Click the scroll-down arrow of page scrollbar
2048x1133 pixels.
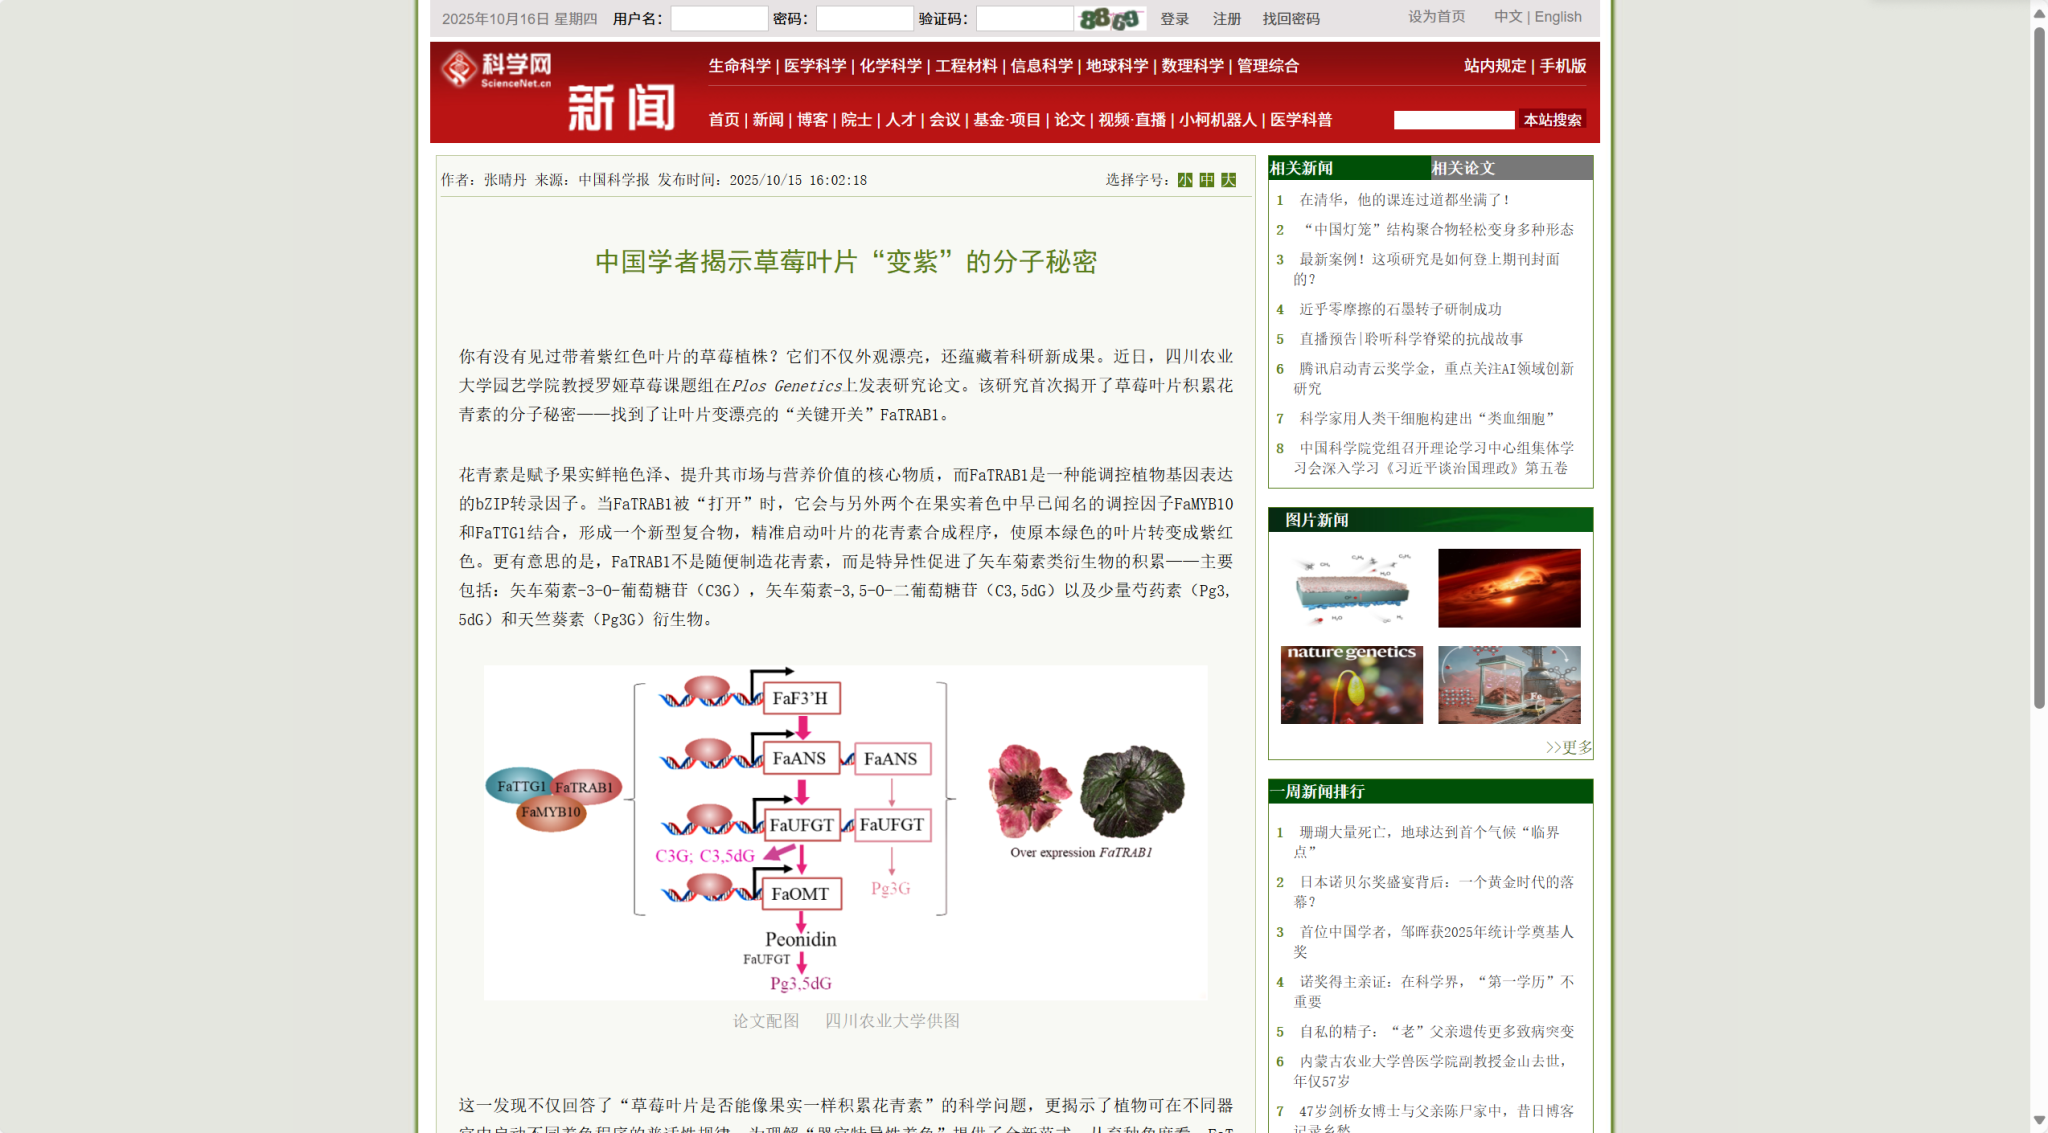pyautogui.click(x=2039, y=1120)
